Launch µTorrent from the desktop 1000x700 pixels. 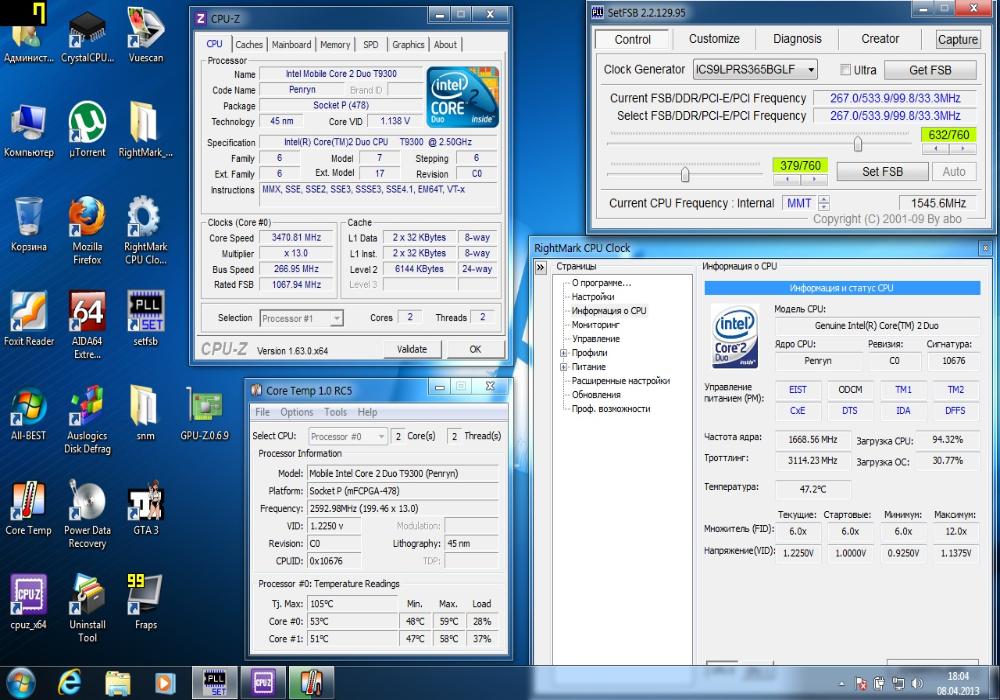coord(87,129)
